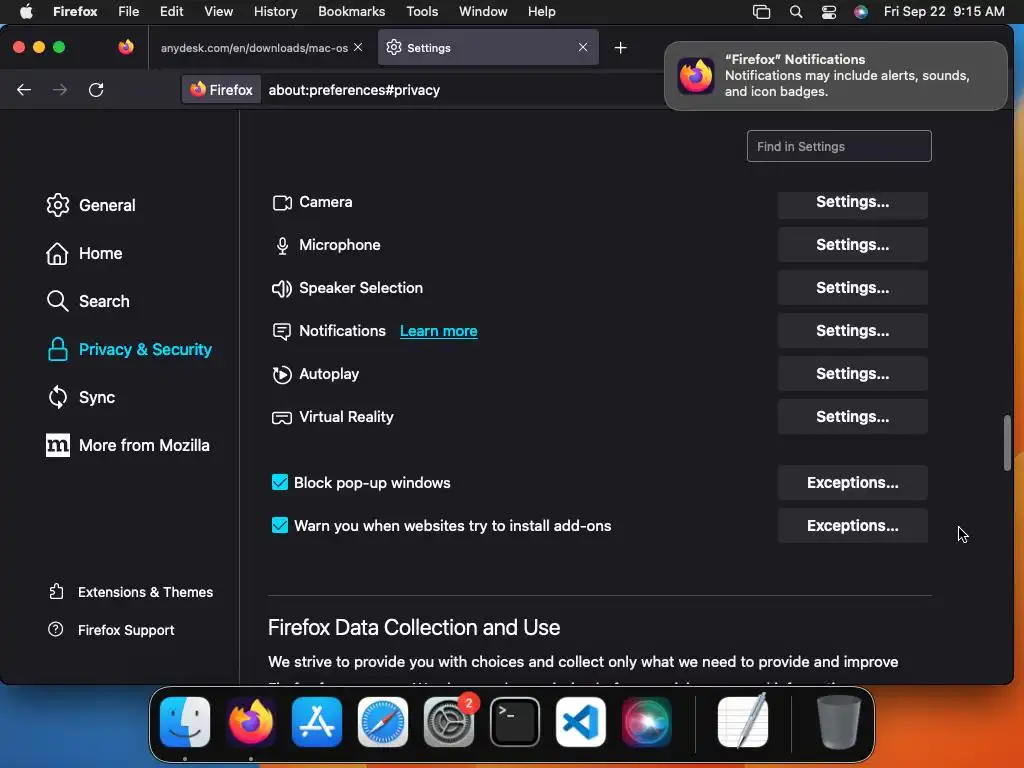Open the Bookmarks menu
Viewport: 1024px width, 768px height.
pyautogui.click(x=351, y=12)
